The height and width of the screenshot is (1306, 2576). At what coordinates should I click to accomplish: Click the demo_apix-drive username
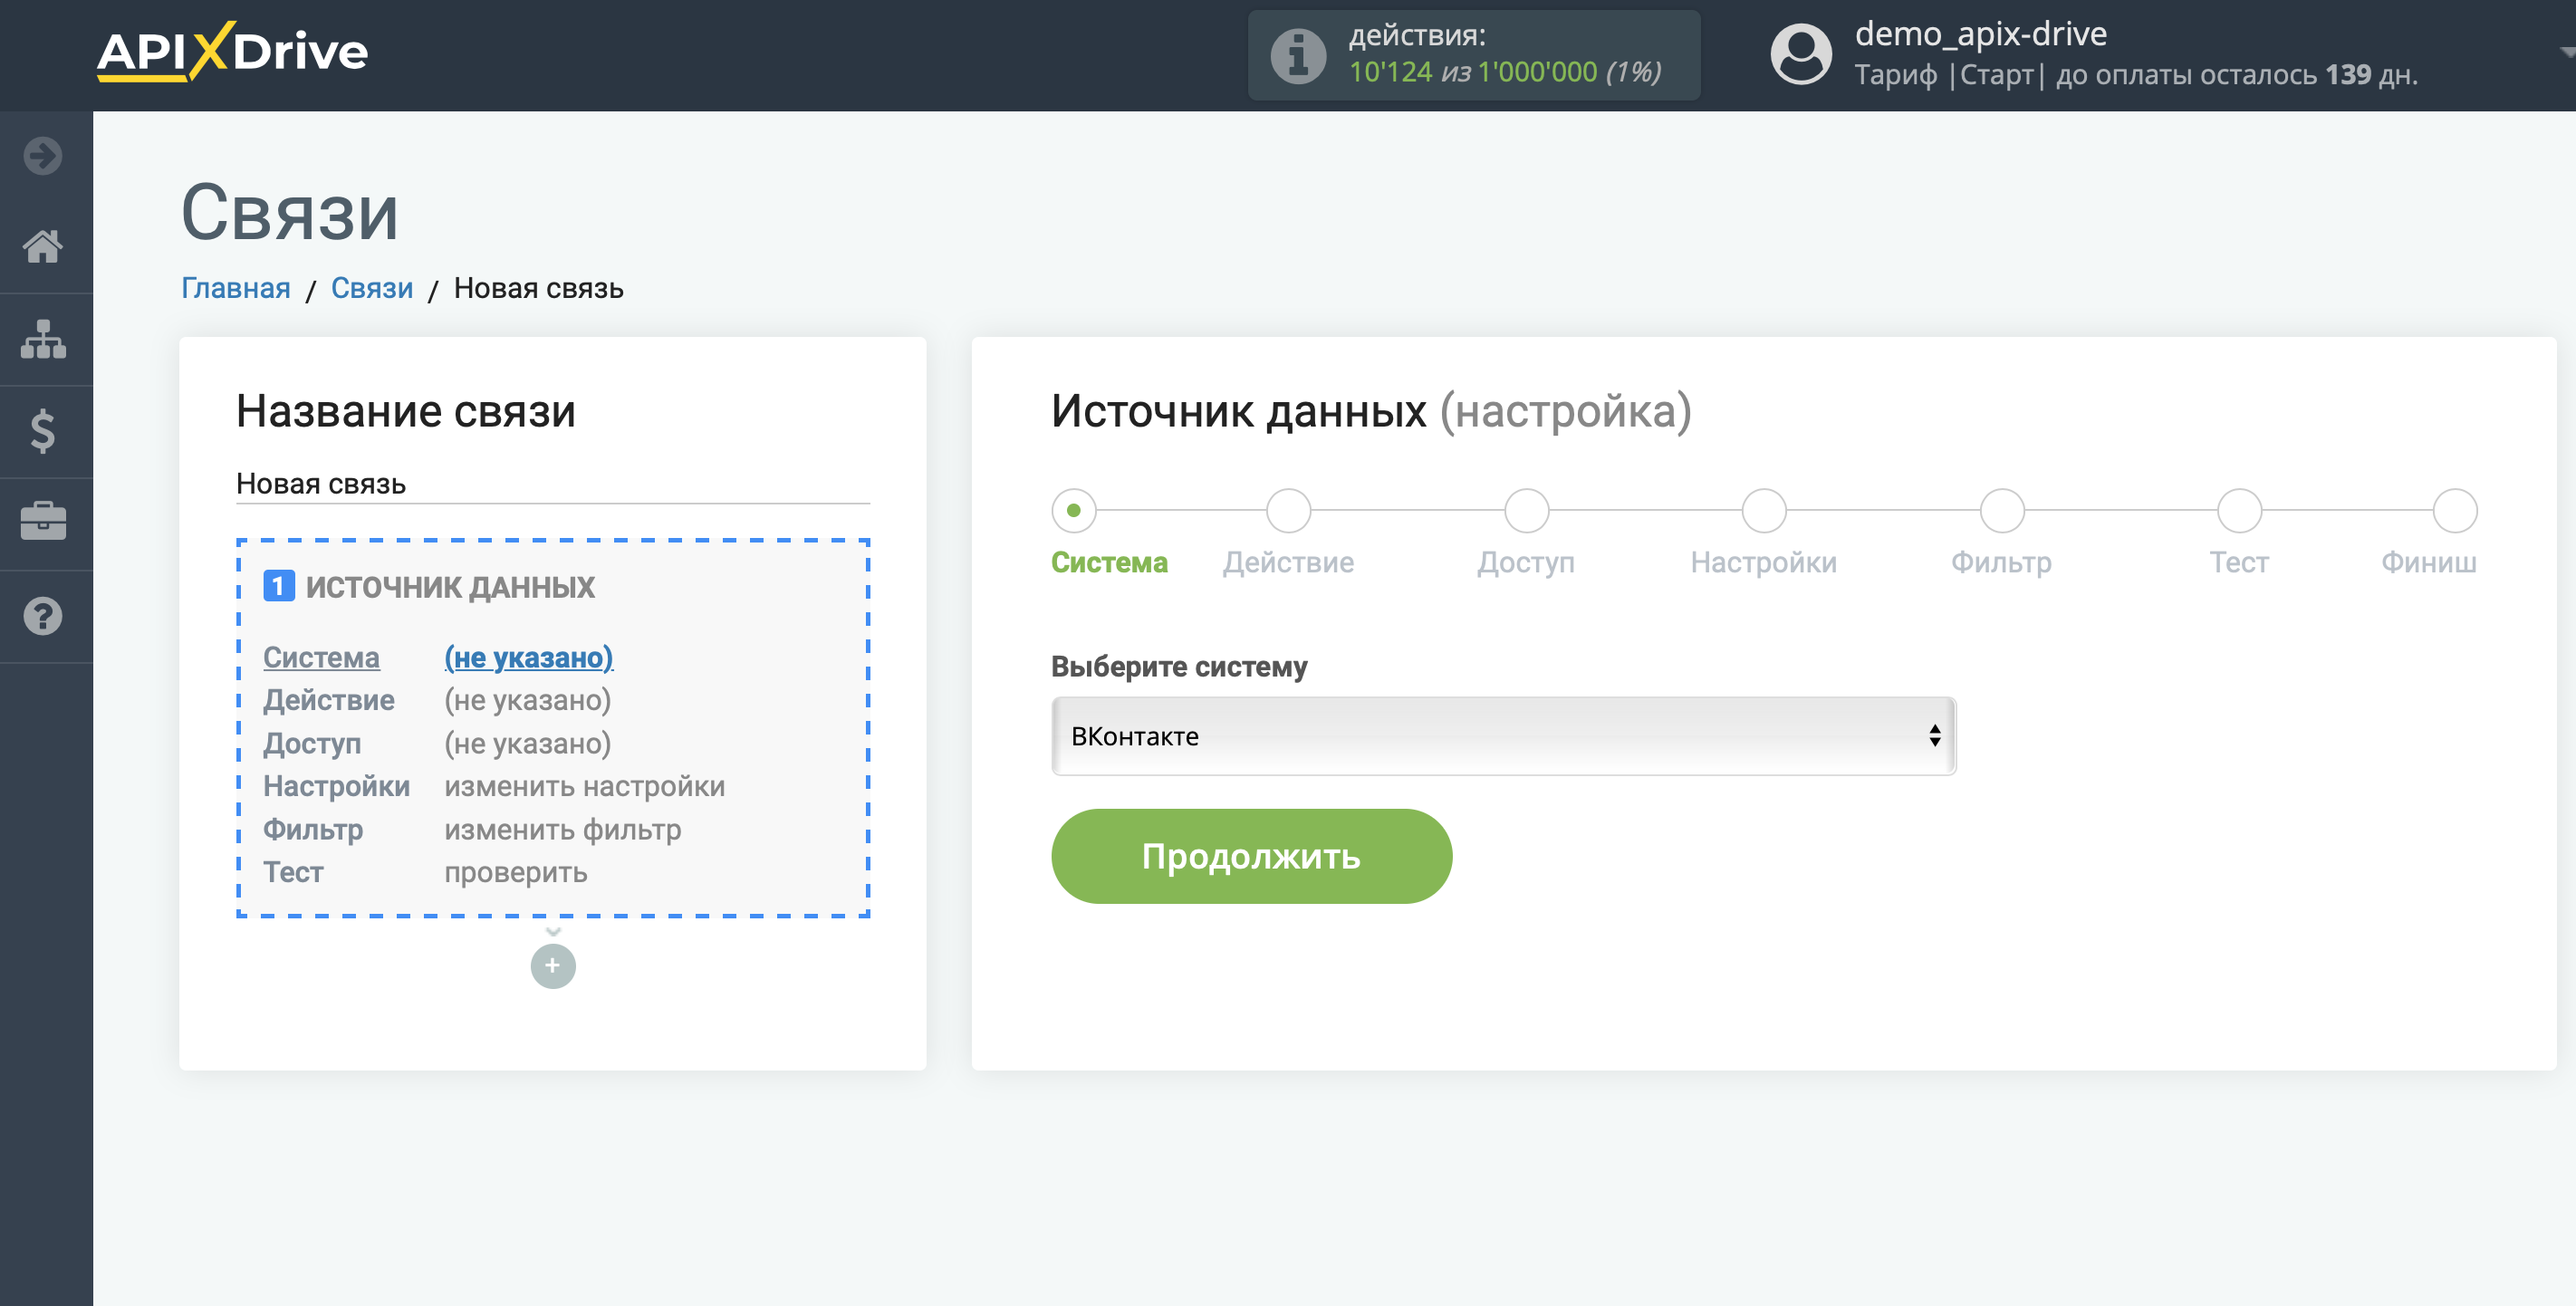(1981, 34)
